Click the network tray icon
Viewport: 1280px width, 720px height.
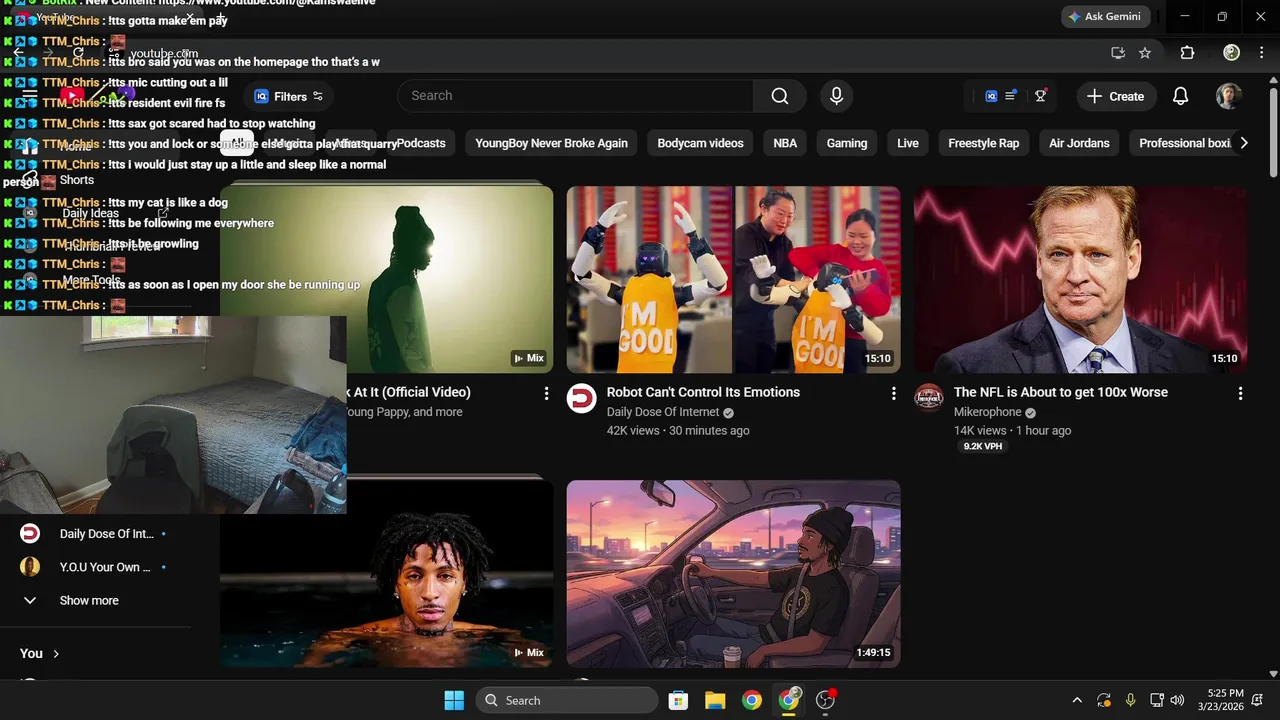click(x=1156, y=700)
